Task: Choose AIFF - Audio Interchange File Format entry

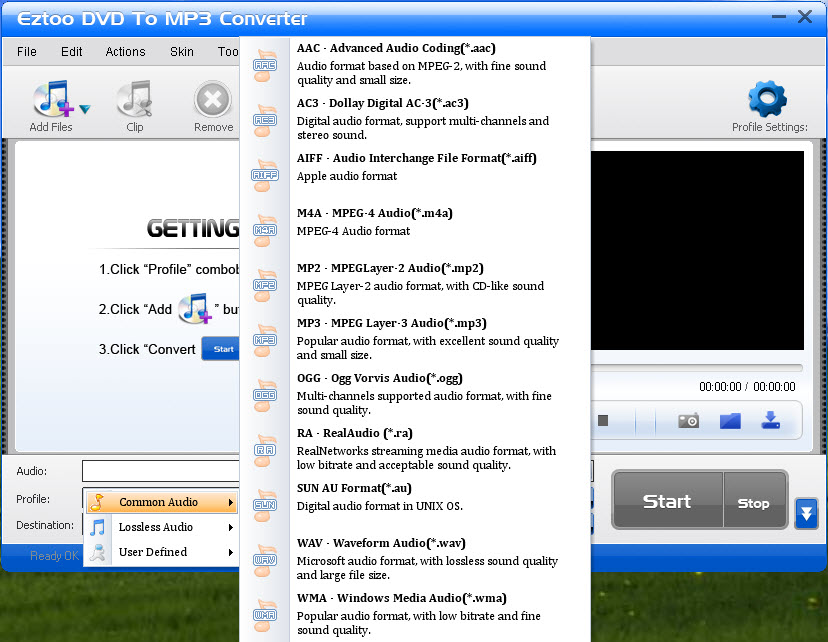Action: (415, 174)
